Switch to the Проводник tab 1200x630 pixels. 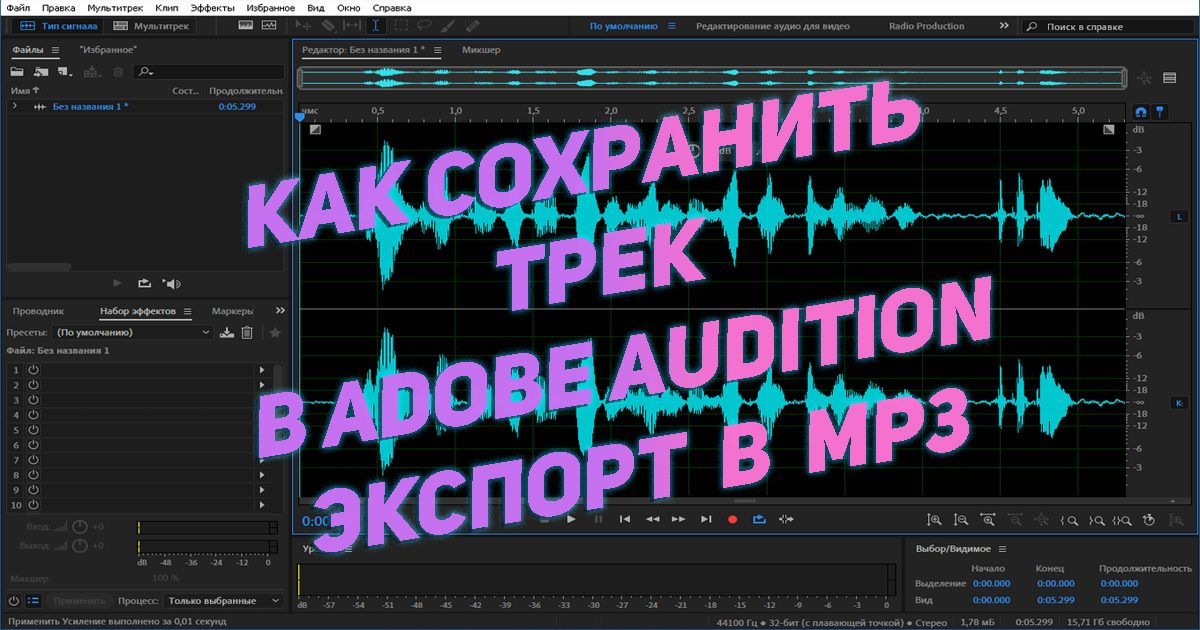(x=39, y=311)
